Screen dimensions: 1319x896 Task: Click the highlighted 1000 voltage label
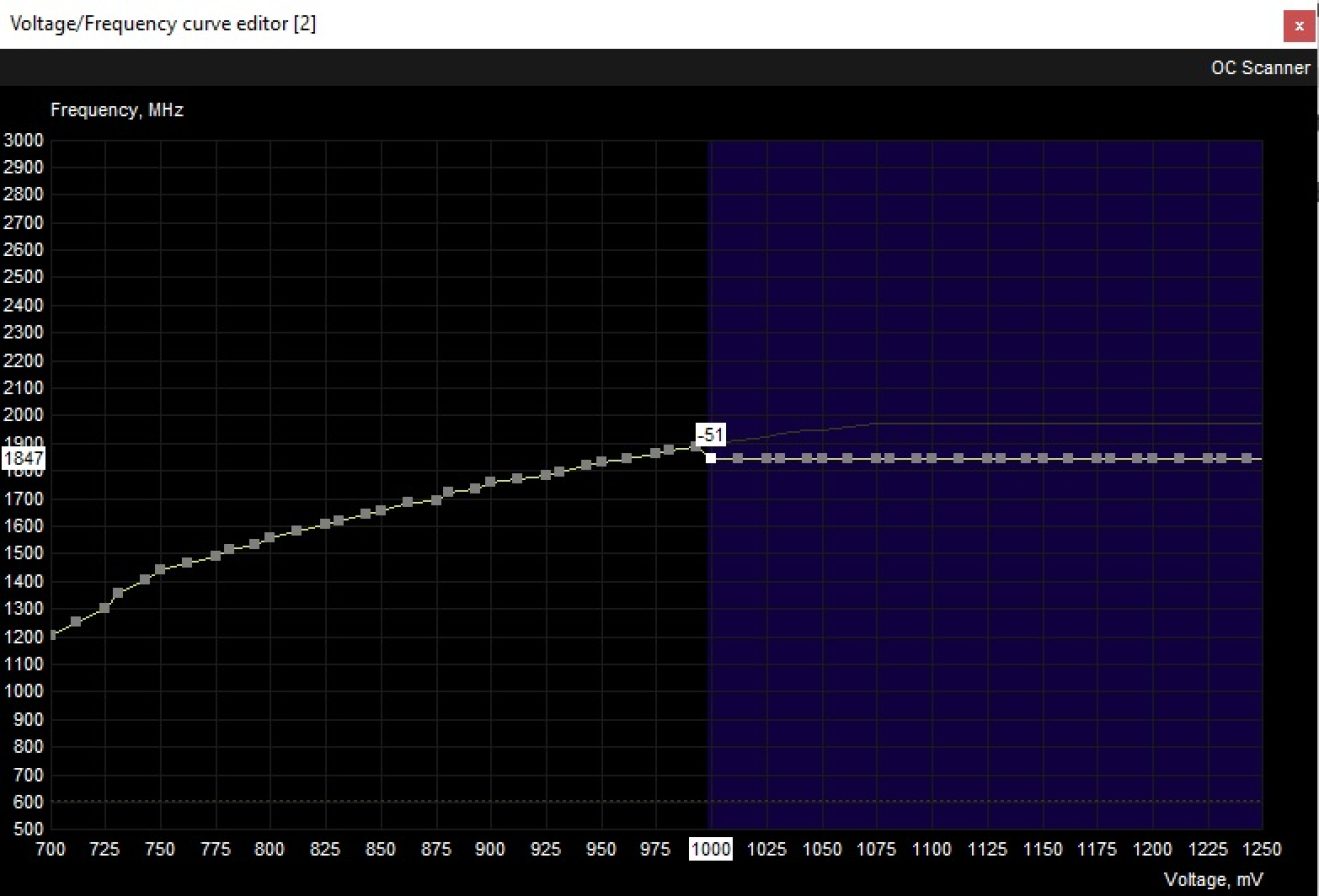pyautogui.click(x=711, y=849)
